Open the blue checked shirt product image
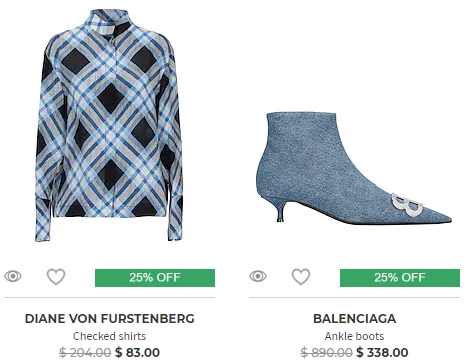The width and height of the screenshot is (466, 361). pyautogui.click(x=109, y=125)
